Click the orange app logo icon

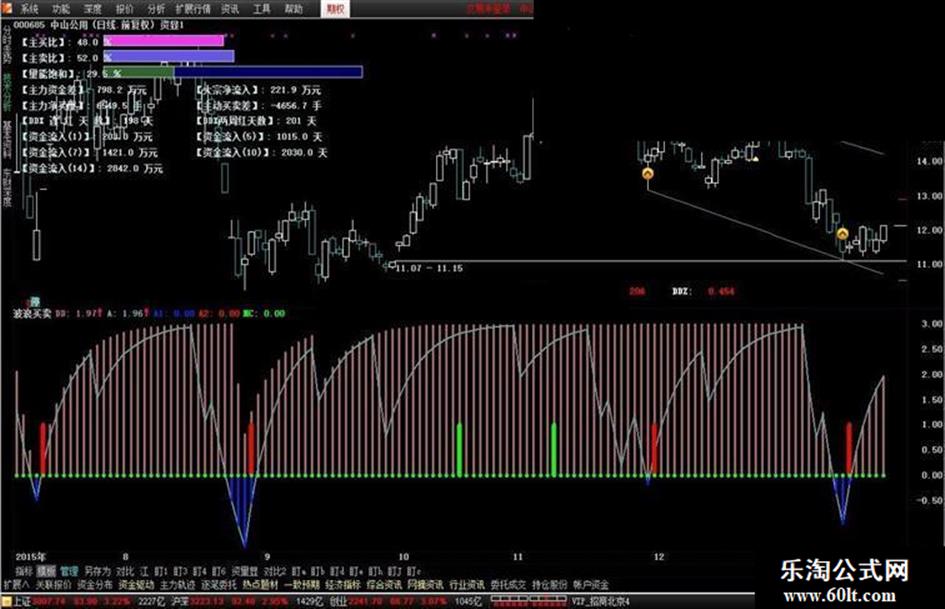6,8
